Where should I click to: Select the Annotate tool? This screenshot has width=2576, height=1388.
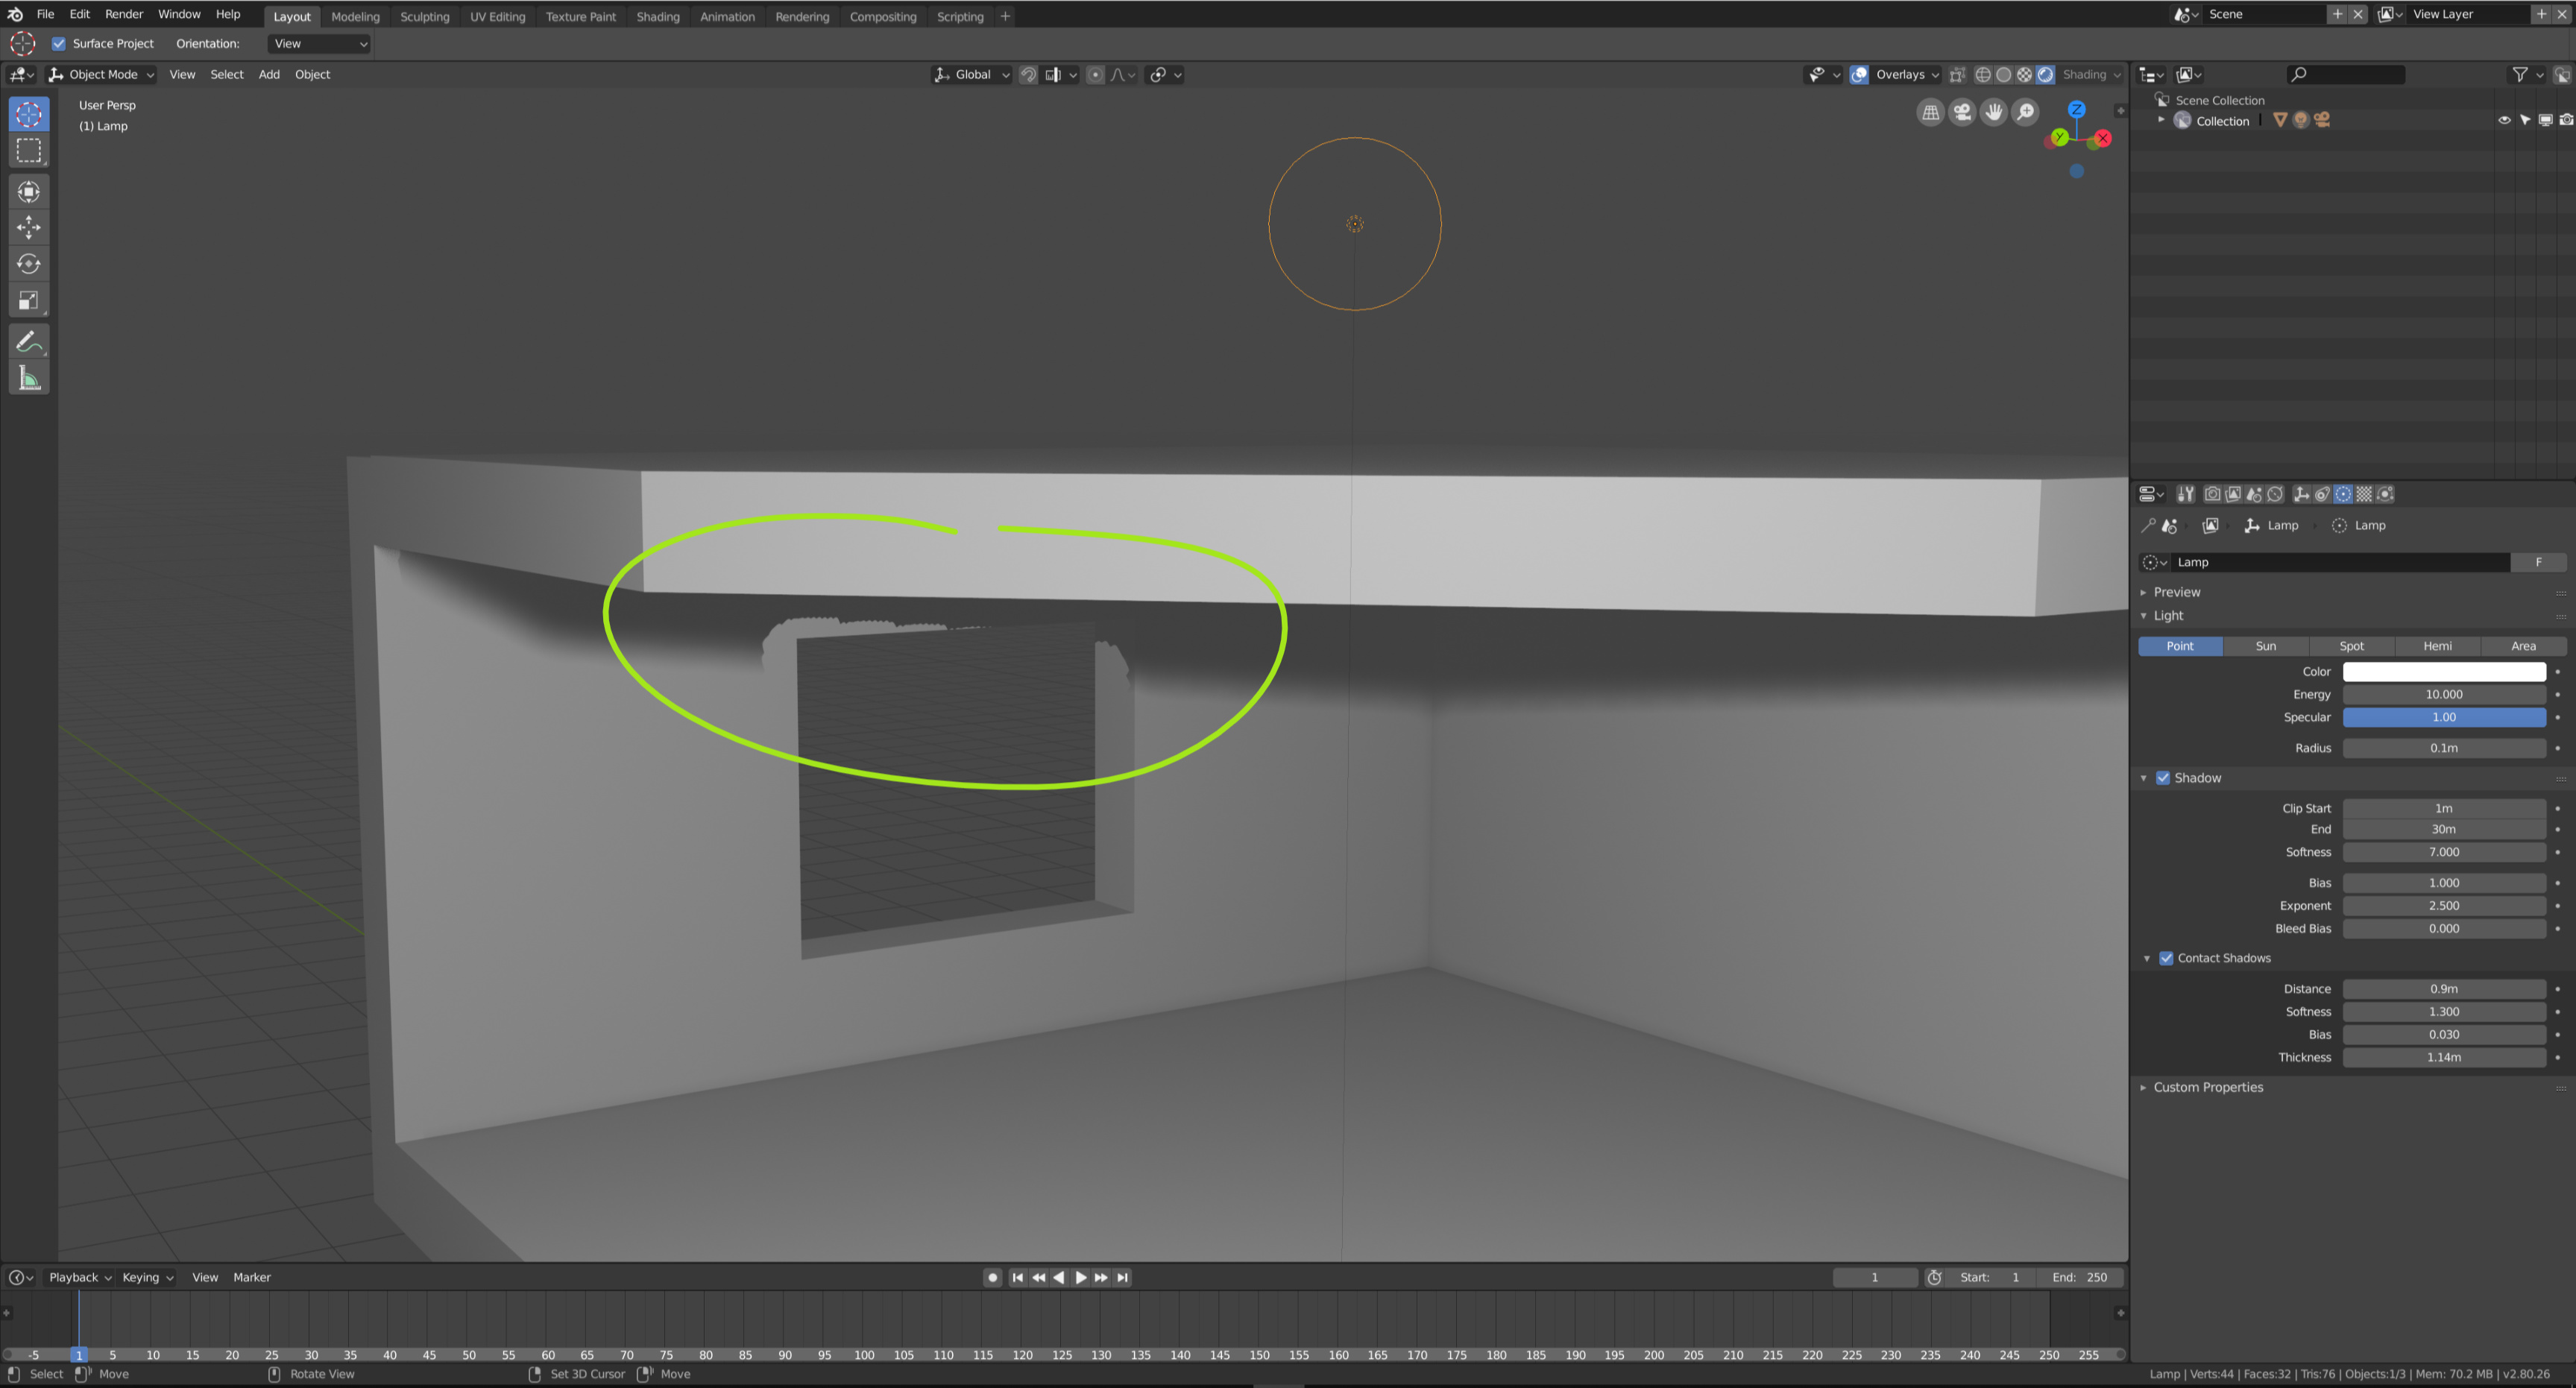[x=29, y=341]
